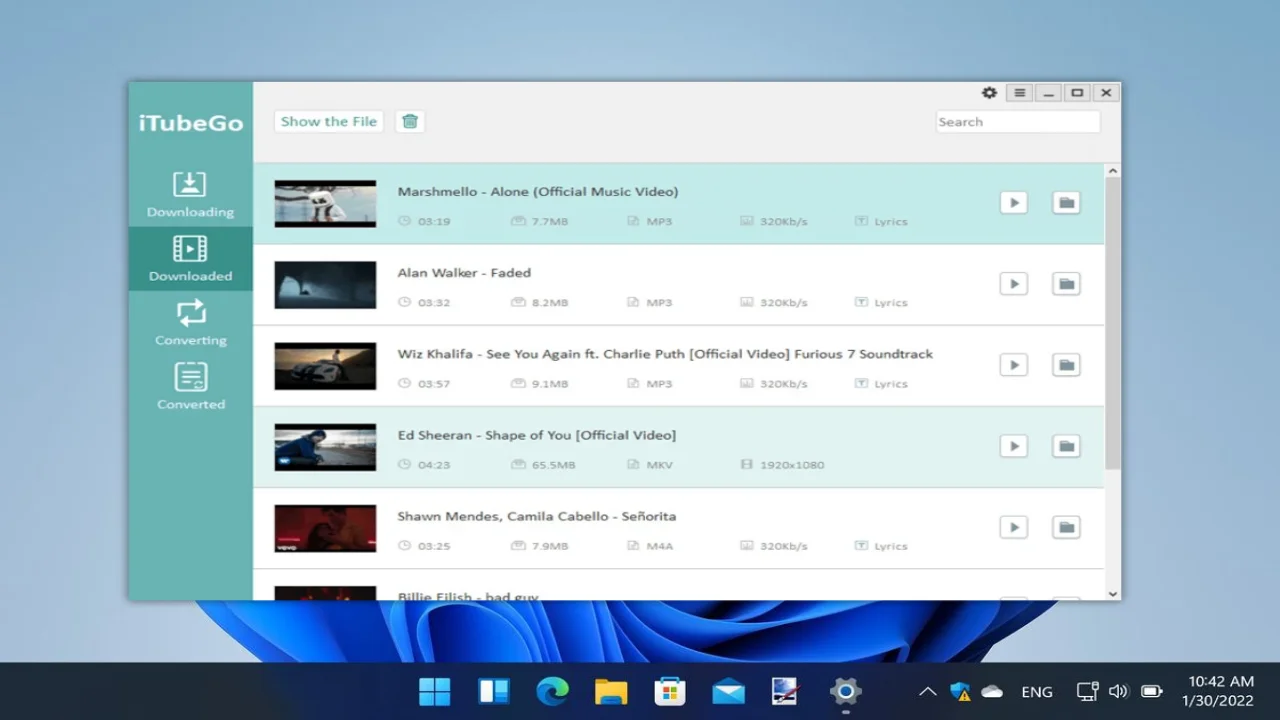The image size is (1280, 720).
Task: Open folder for Shawn Mendes - Señorita
Action: point(1067,527)
